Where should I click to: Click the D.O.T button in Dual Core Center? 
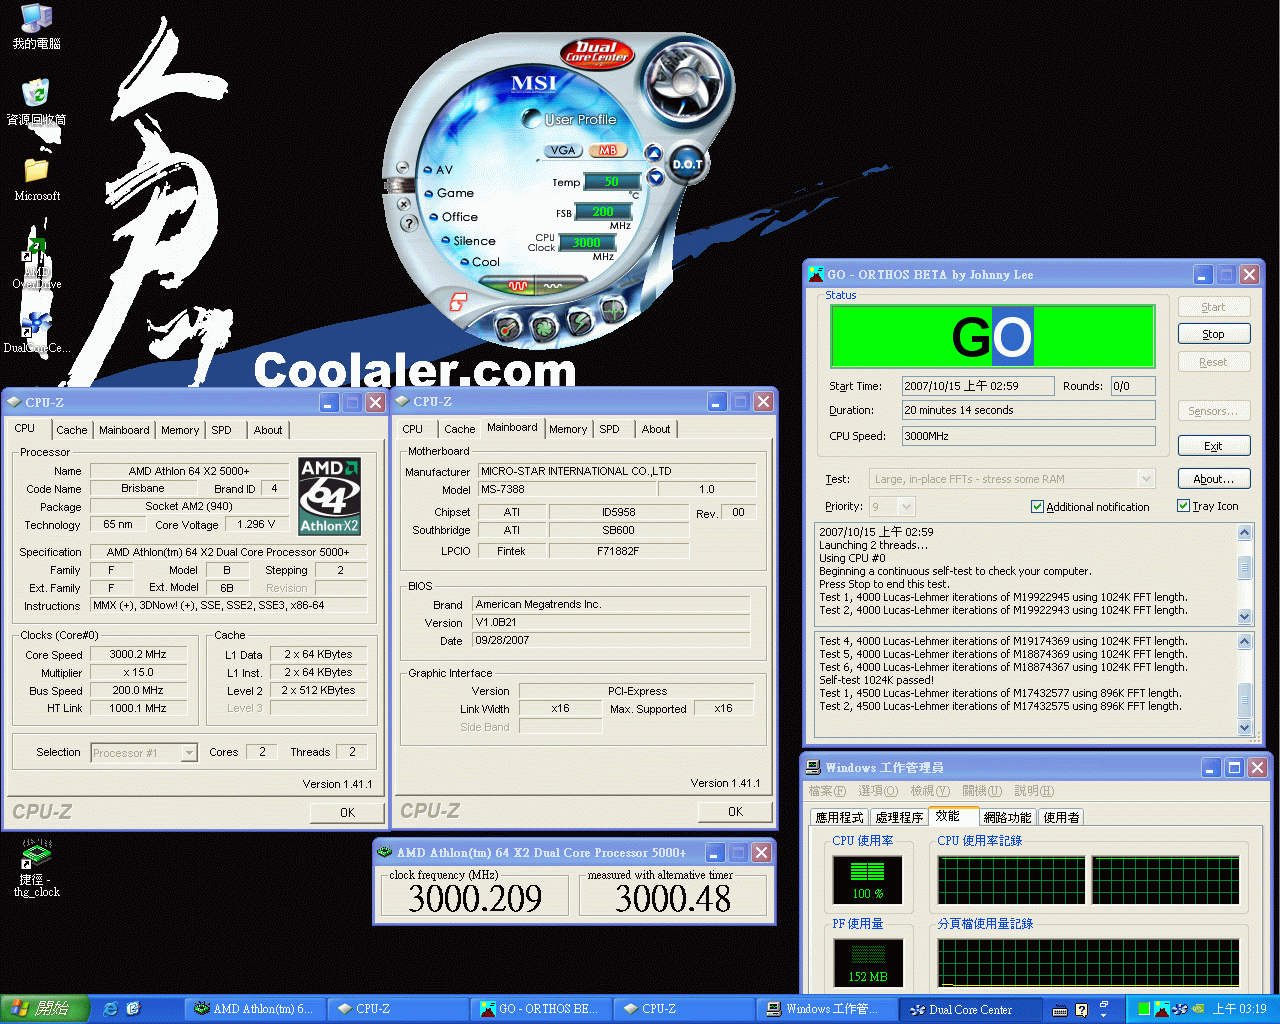[687, 164]
